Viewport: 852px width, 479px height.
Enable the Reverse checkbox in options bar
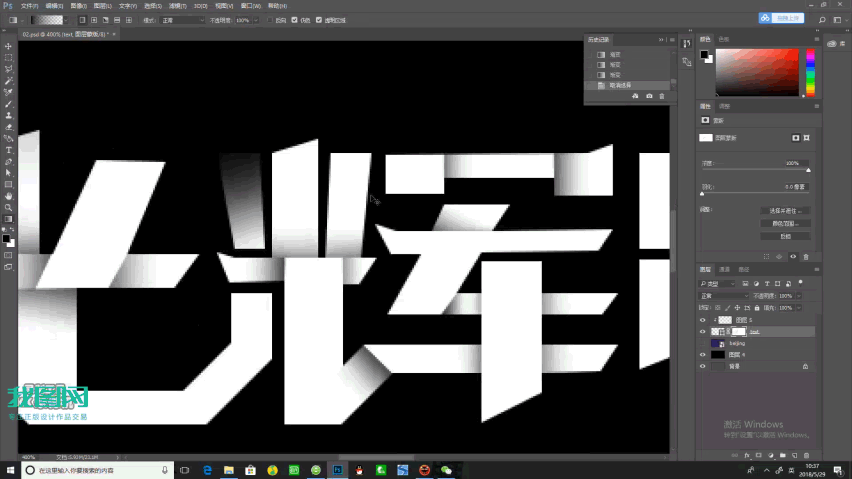270,20
